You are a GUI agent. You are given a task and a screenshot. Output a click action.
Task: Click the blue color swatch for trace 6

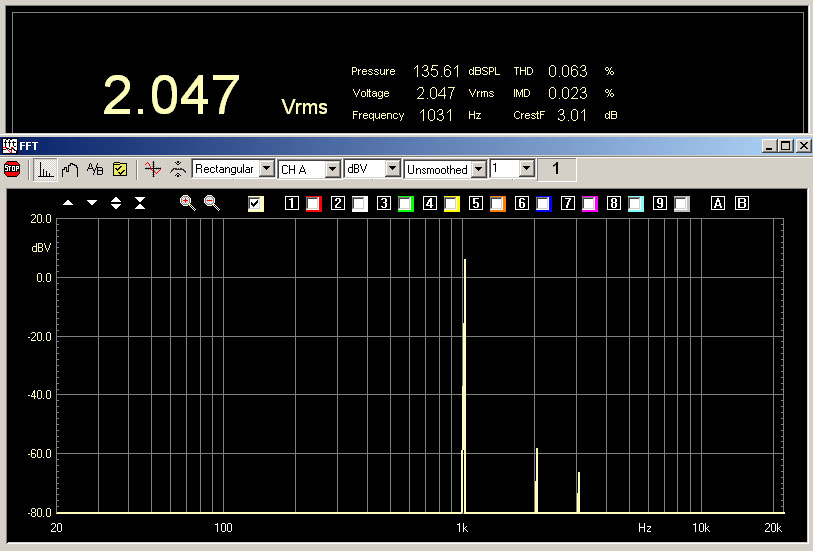coord(543,204)
